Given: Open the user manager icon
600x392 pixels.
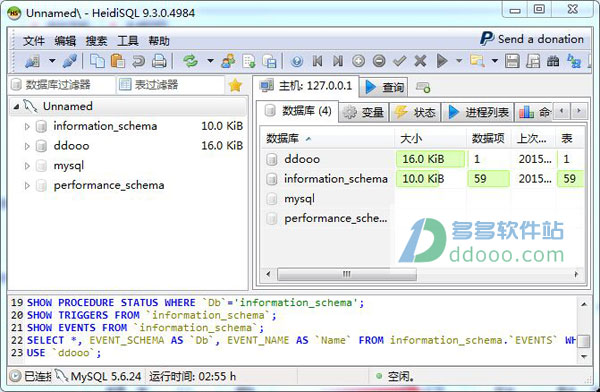Looking at the screenshot, I should [228, 61].
